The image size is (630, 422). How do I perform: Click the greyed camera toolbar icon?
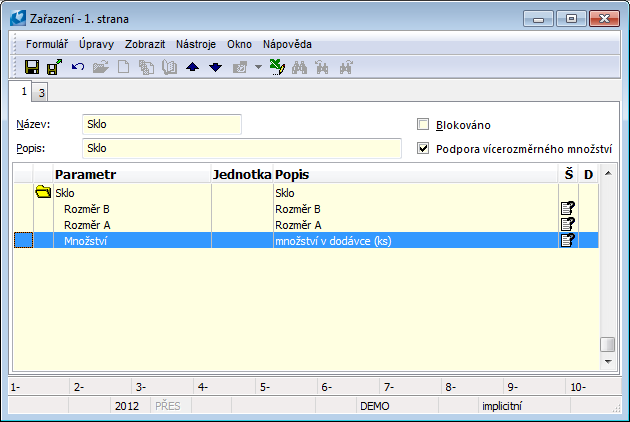pyautogui.click(x=239, y=67)
